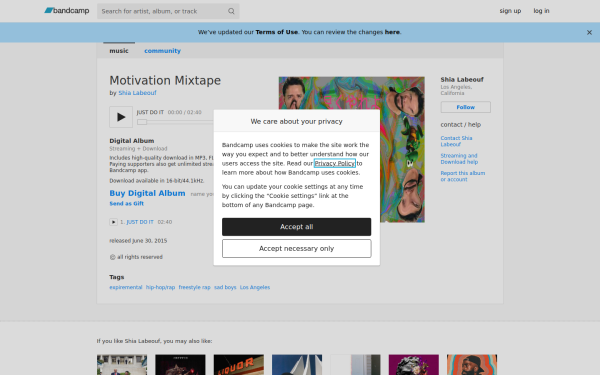Open the Los Angeles tag
Screen dimensions: 600x375
coord(255,287)
